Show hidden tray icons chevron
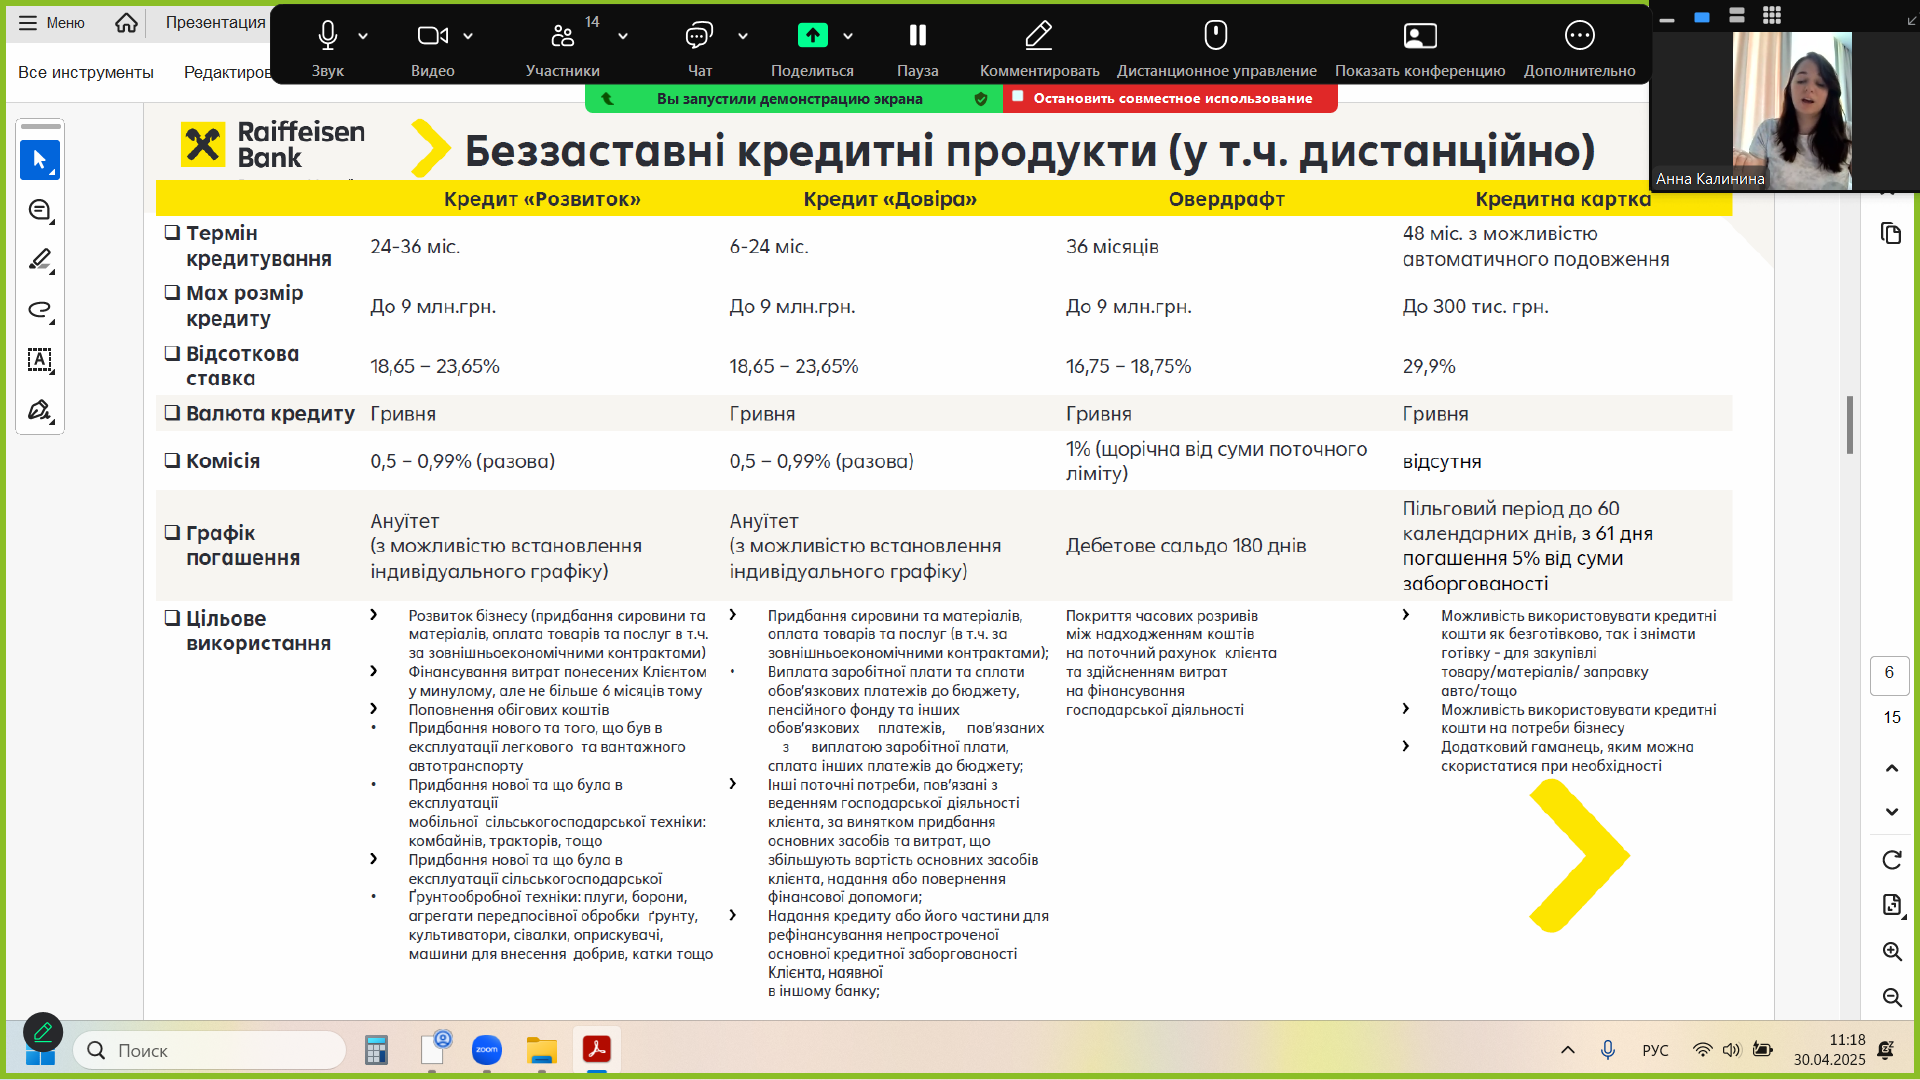Viewport: 1920px width, 1080px height. (1568, 1050)
